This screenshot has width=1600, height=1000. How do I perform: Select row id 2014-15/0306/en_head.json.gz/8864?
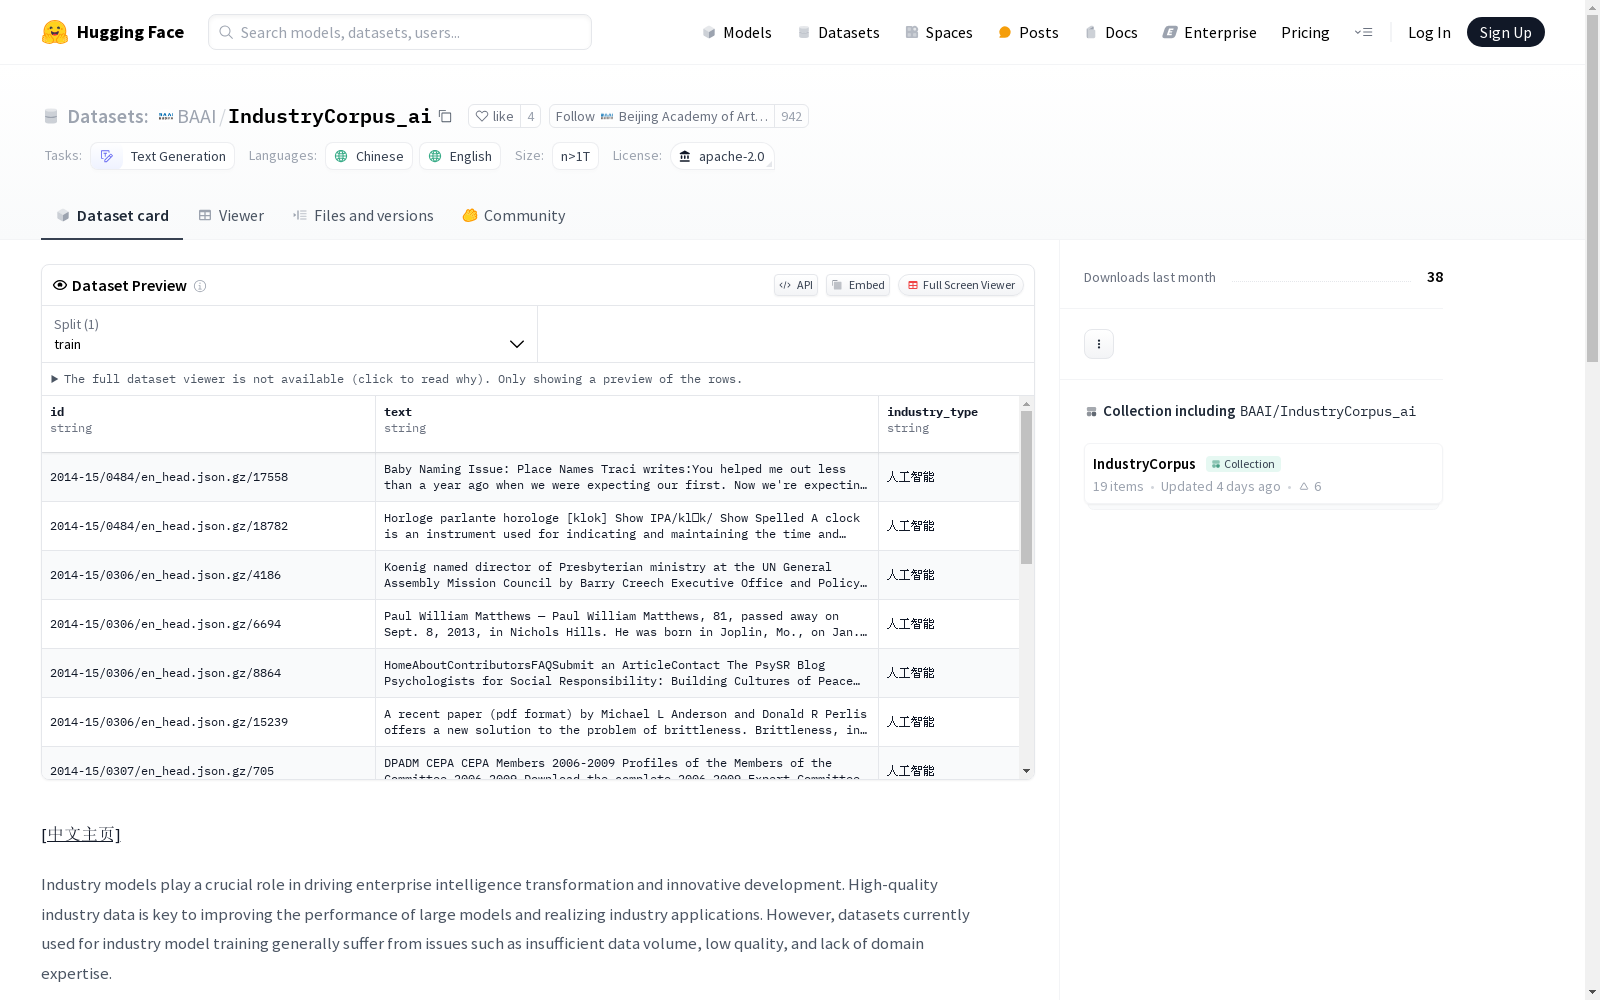(208, 673)
